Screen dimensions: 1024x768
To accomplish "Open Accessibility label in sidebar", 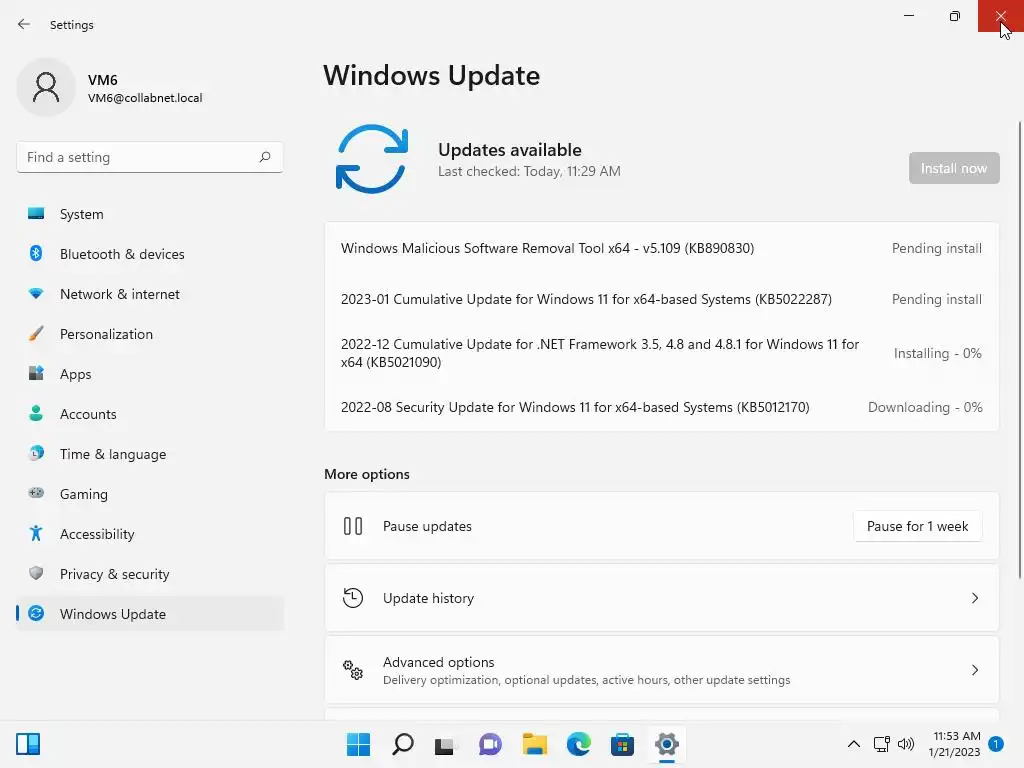I will tap(97, 534).
